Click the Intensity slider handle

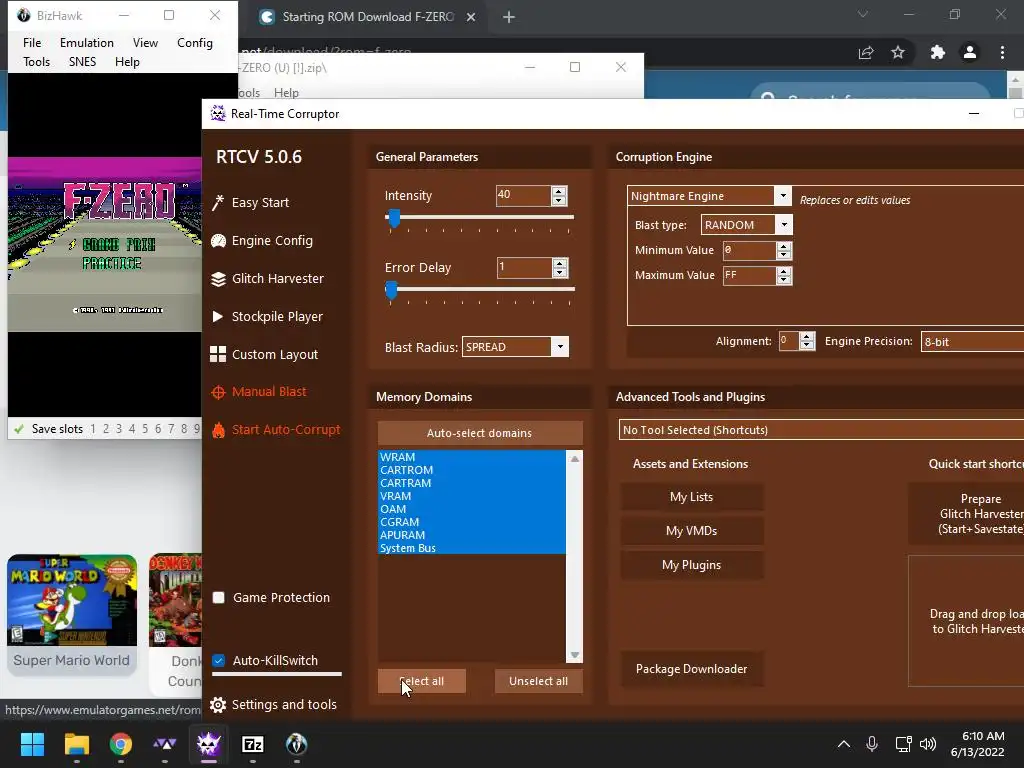pyautogui.click(x=394, y=218)
